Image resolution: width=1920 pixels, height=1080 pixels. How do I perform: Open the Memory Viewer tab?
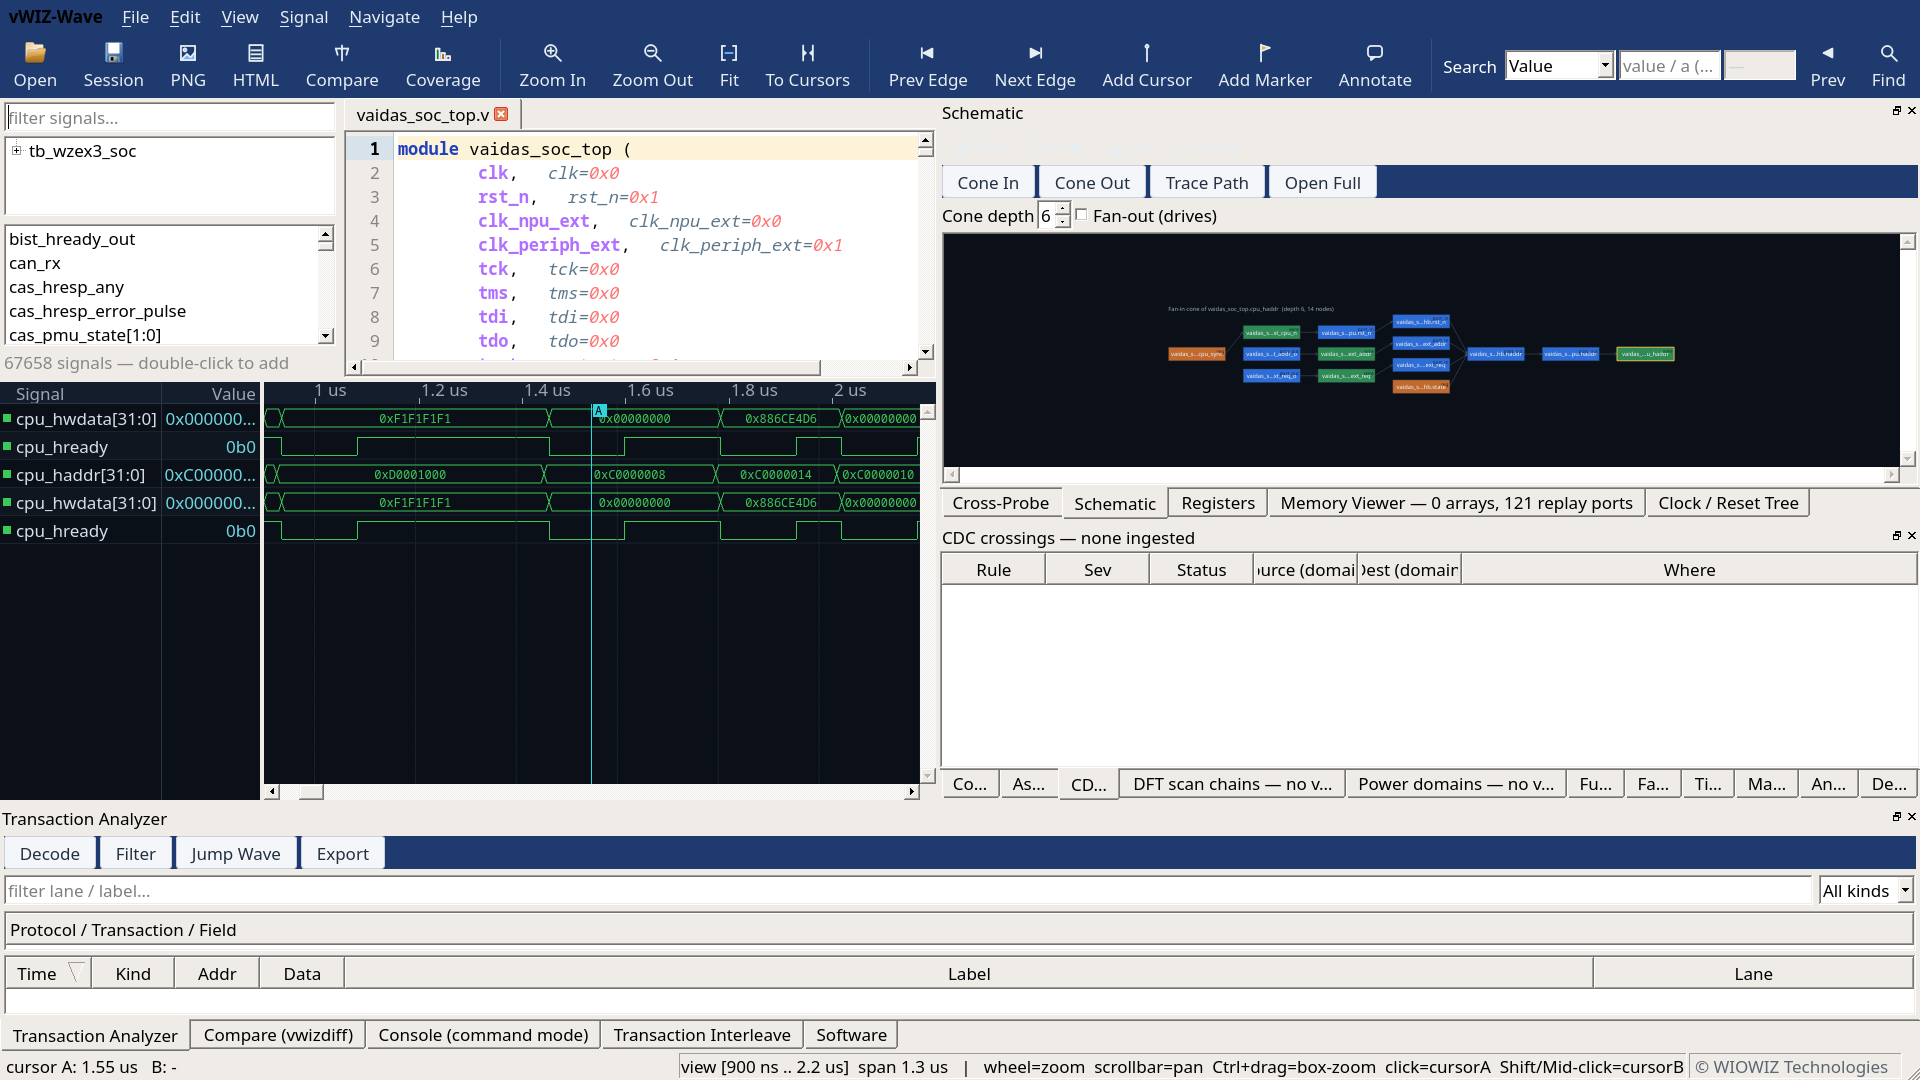click(x=1456, y=503)
